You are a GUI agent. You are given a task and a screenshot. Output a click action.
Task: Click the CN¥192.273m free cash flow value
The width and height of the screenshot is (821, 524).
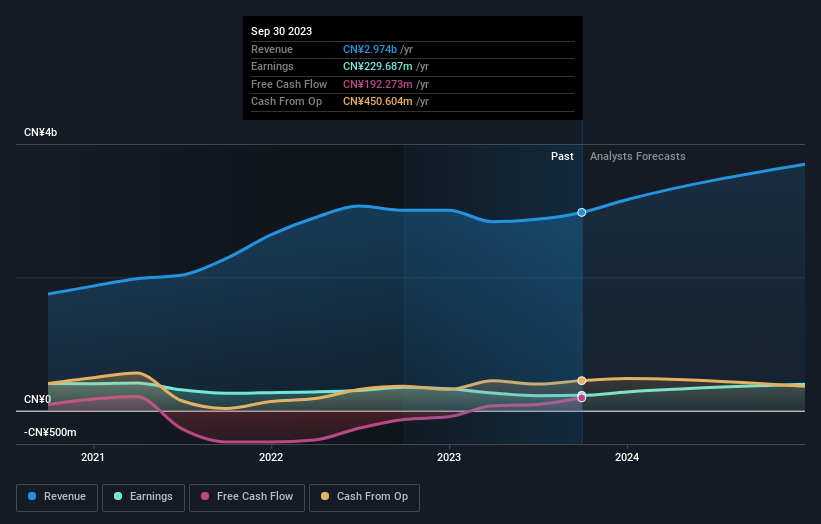378,84
